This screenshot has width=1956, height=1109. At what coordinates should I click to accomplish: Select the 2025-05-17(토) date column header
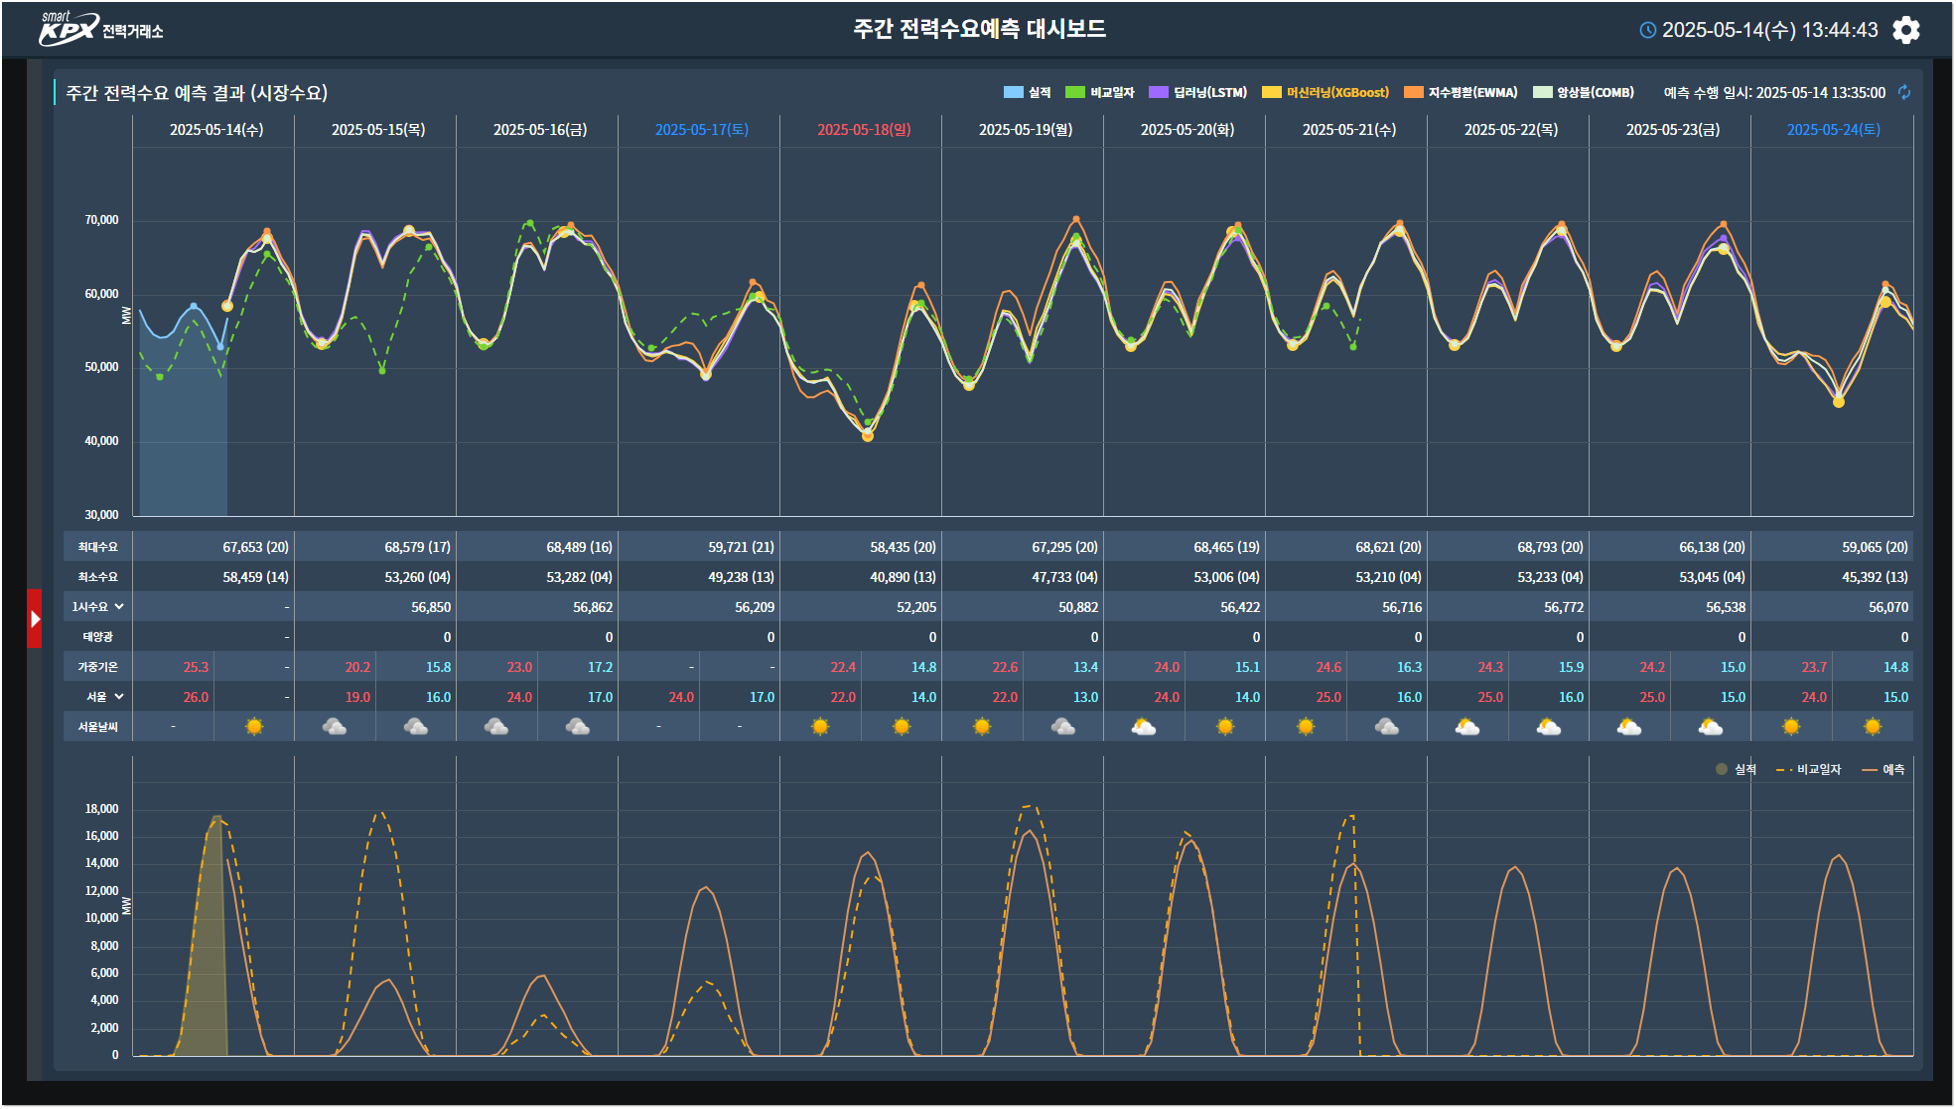(701, 130)
